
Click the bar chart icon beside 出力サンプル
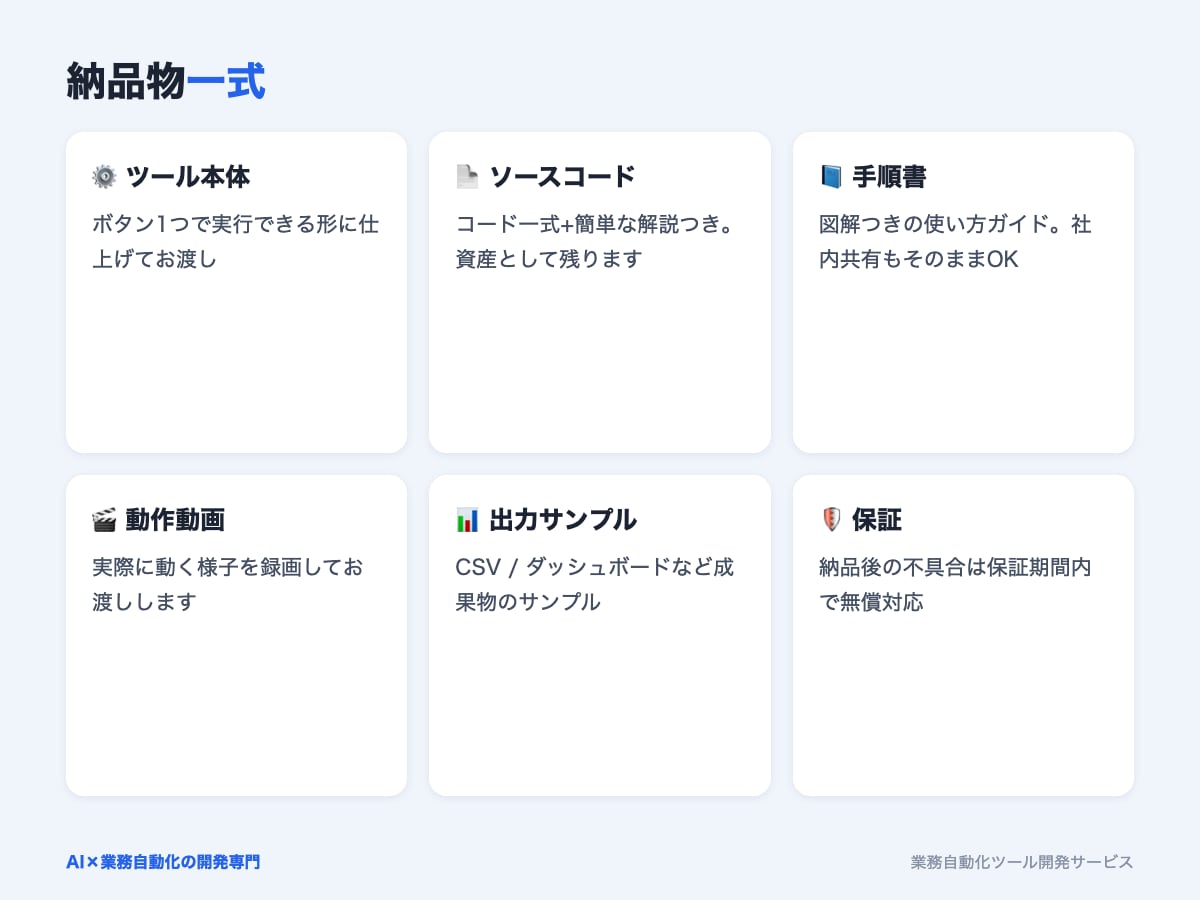point(467,520)
